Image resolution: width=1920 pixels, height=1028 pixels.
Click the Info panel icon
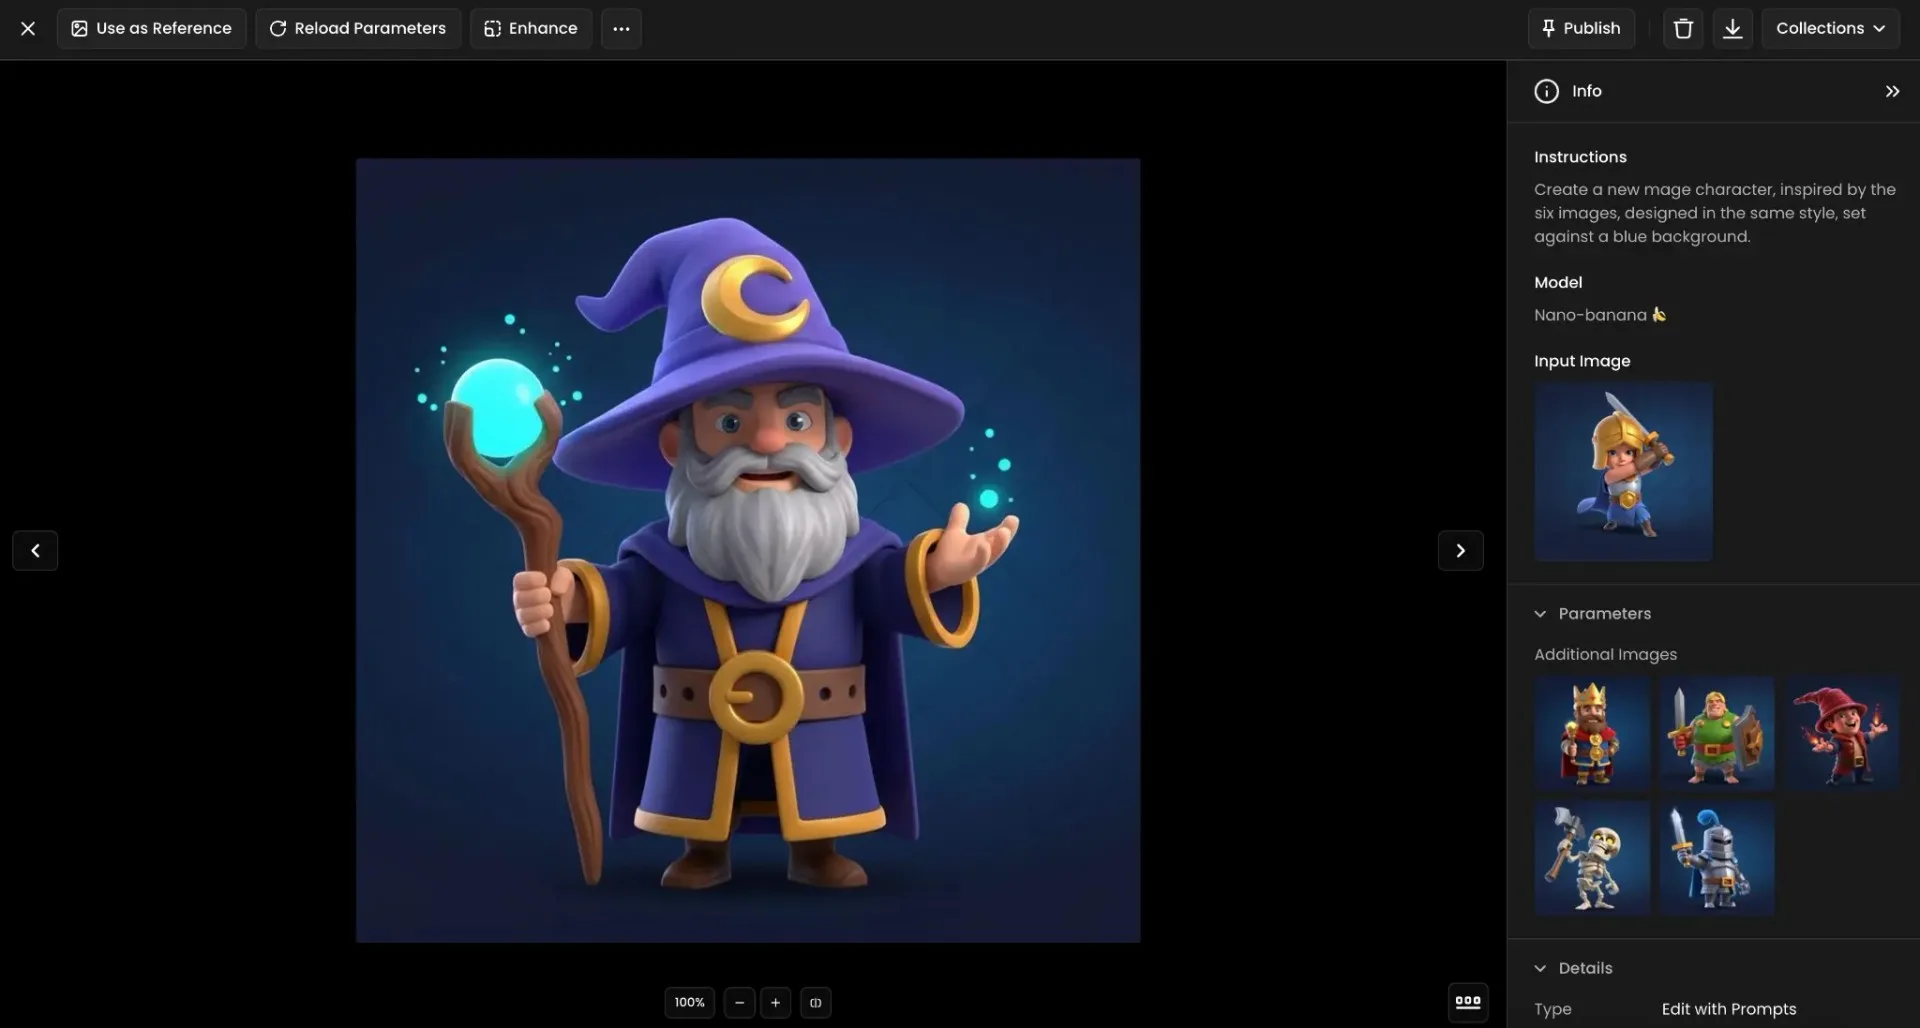coord(1545,90)
